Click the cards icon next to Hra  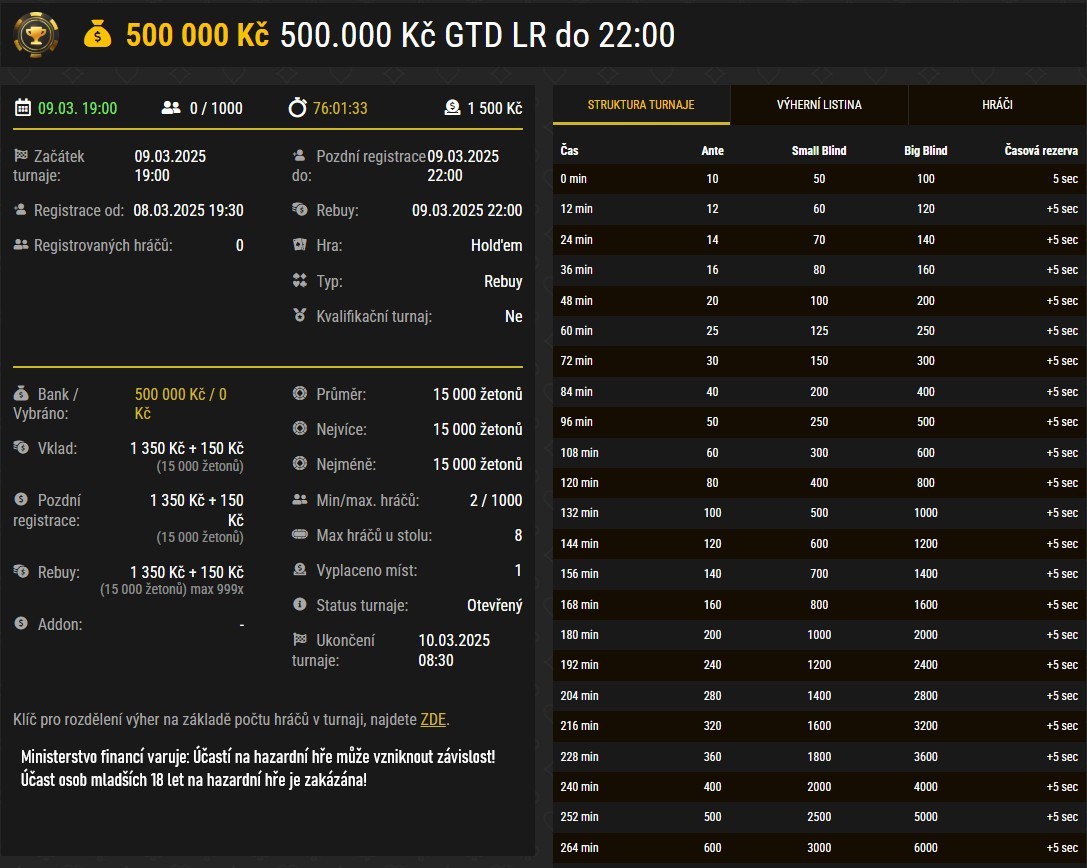pos(299,244)
